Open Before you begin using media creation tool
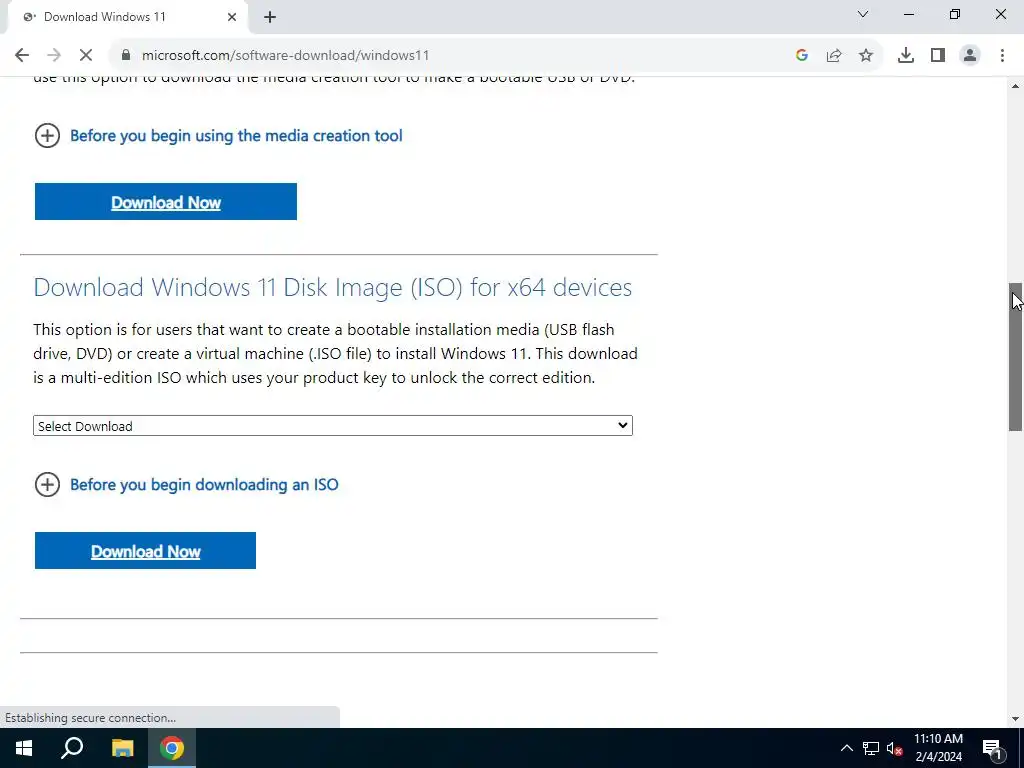 pos(236,136)
